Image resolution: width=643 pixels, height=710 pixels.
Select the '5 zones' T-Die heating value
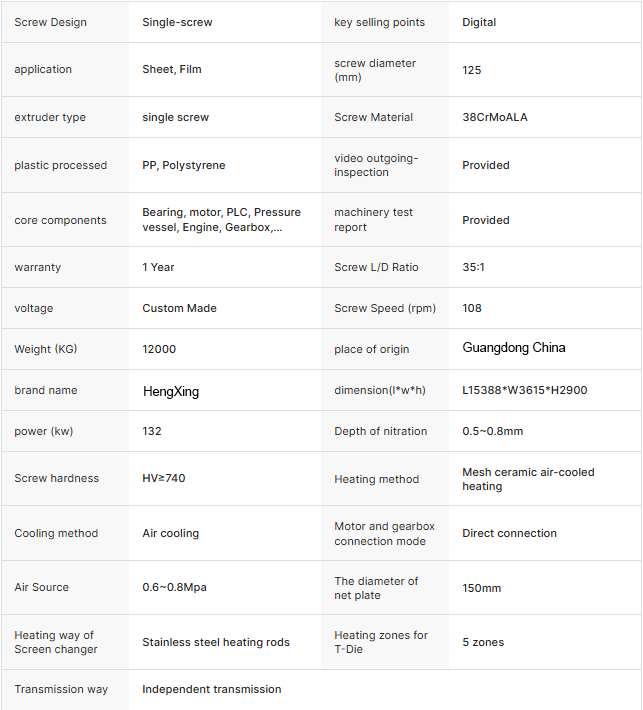pos(483,642)
